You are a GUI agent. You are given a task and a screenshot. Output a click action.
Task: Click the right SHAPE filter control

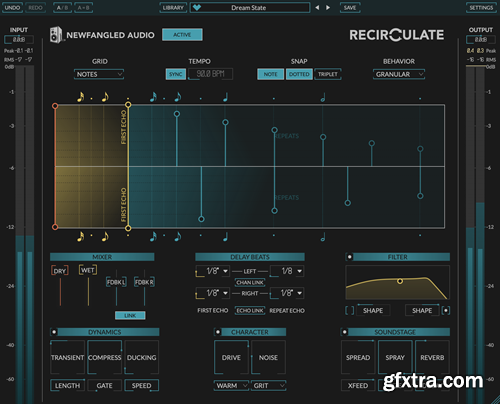[422, 311]
